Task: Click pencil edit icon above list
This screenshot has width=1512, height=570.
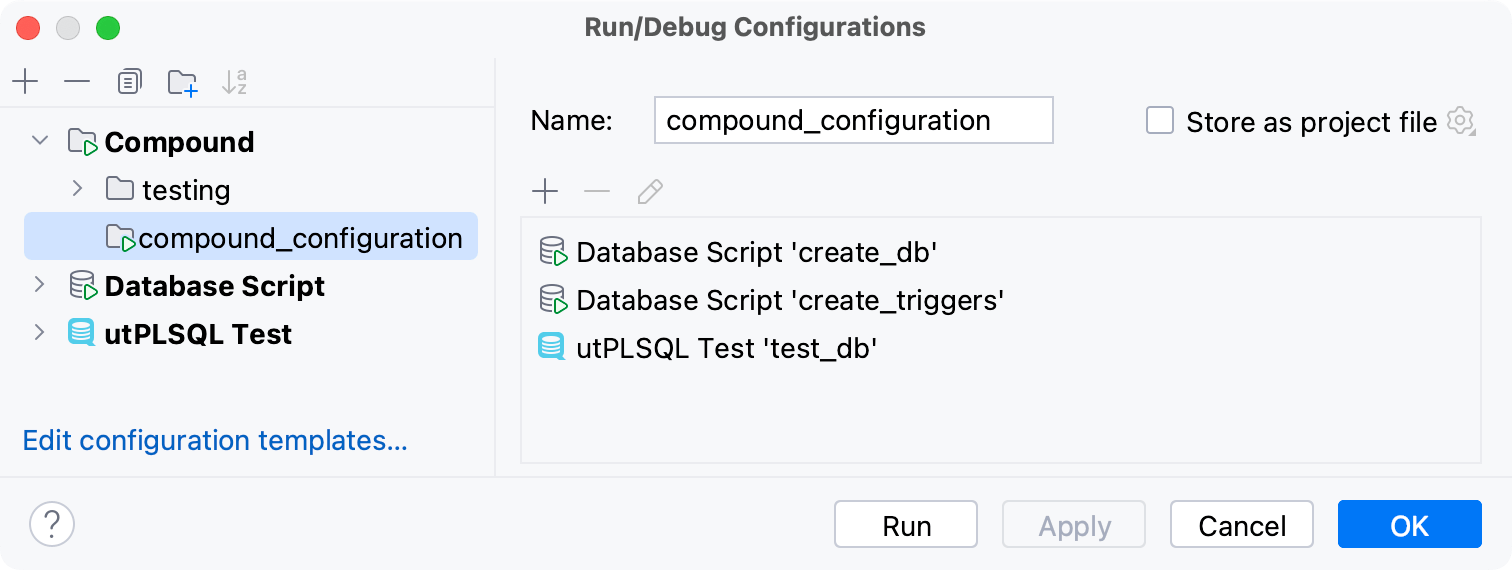Action: tap(650, 191)
